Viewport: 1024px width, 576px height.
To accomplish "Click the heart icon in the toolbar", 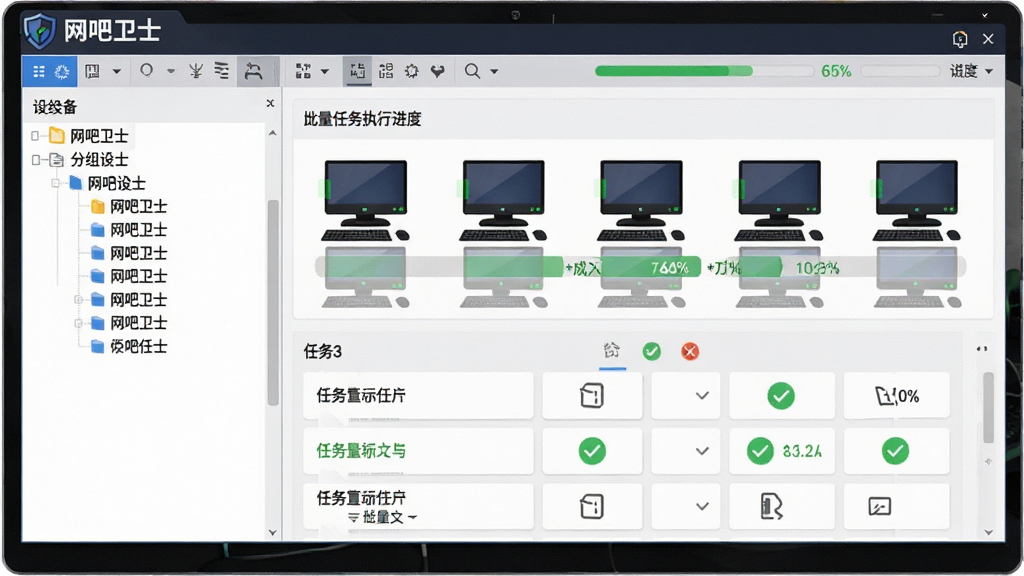I will 438,71.
